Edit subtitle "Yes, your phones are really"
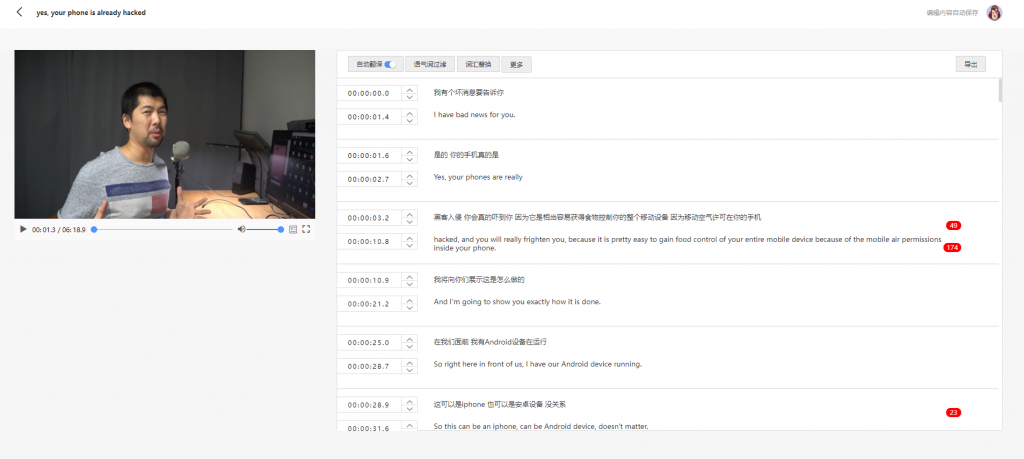Viewport: 1024px width, 459px height. coord(478,177)
